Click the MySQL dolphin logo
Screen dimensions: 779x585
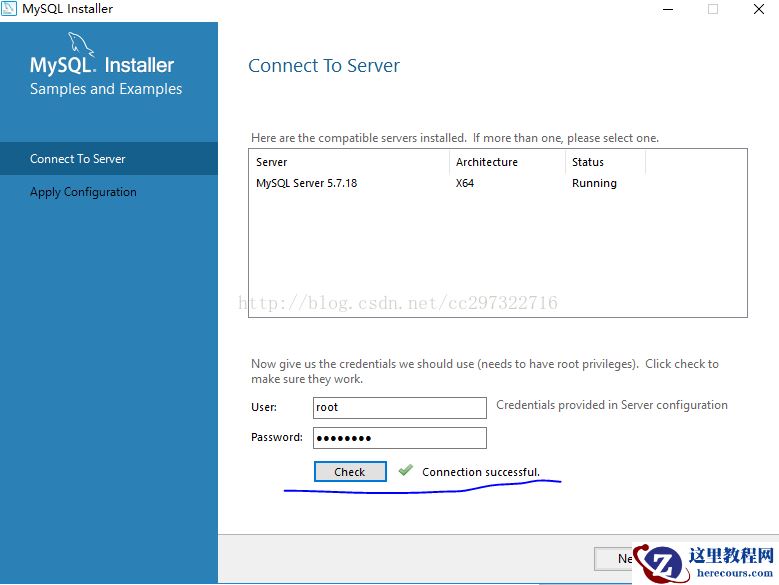pos(81,44)
